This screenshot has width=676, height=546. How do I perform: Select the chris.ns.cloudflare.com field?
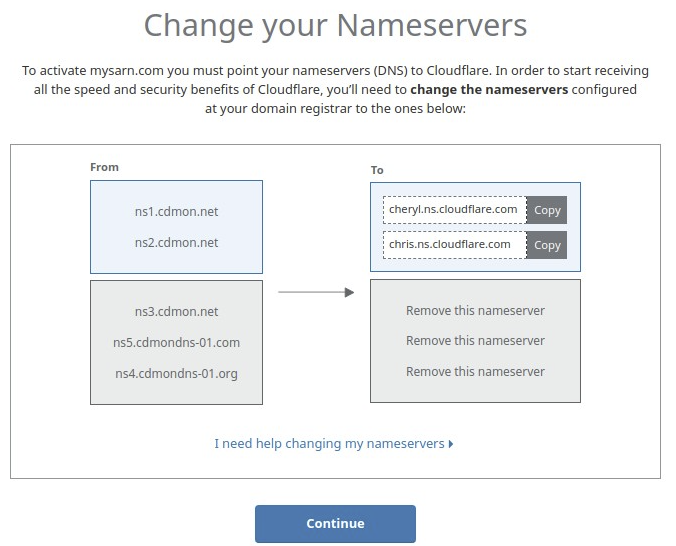click(x=455, y=245)
